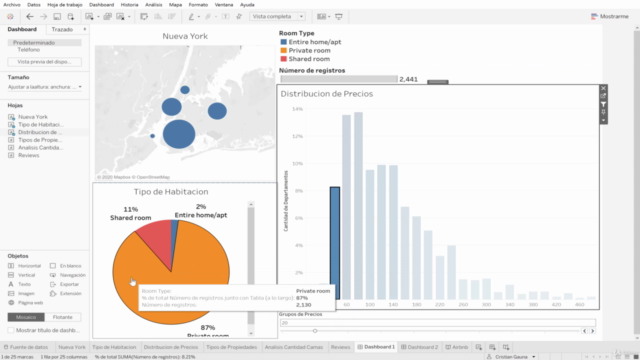Click the Shared room red legend swatch
This screenshot has height=360, width=640.
284,59
